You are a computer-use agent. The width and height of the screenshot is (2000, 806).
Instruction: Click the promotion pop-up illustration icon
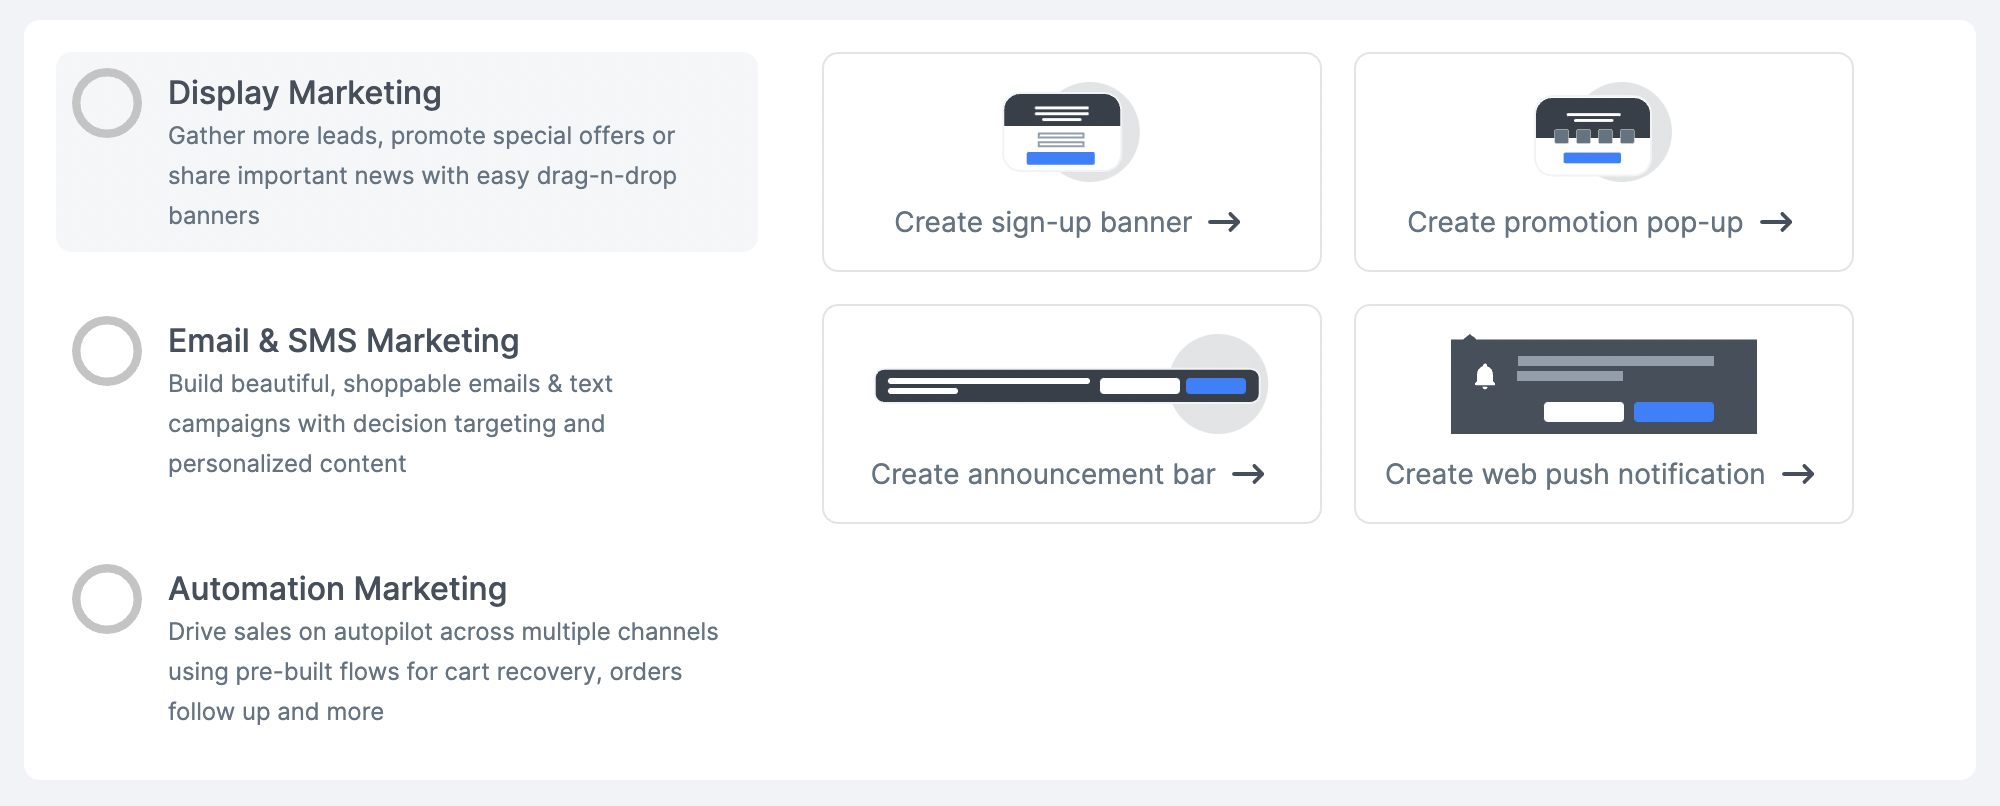(x=1603, y=132)
